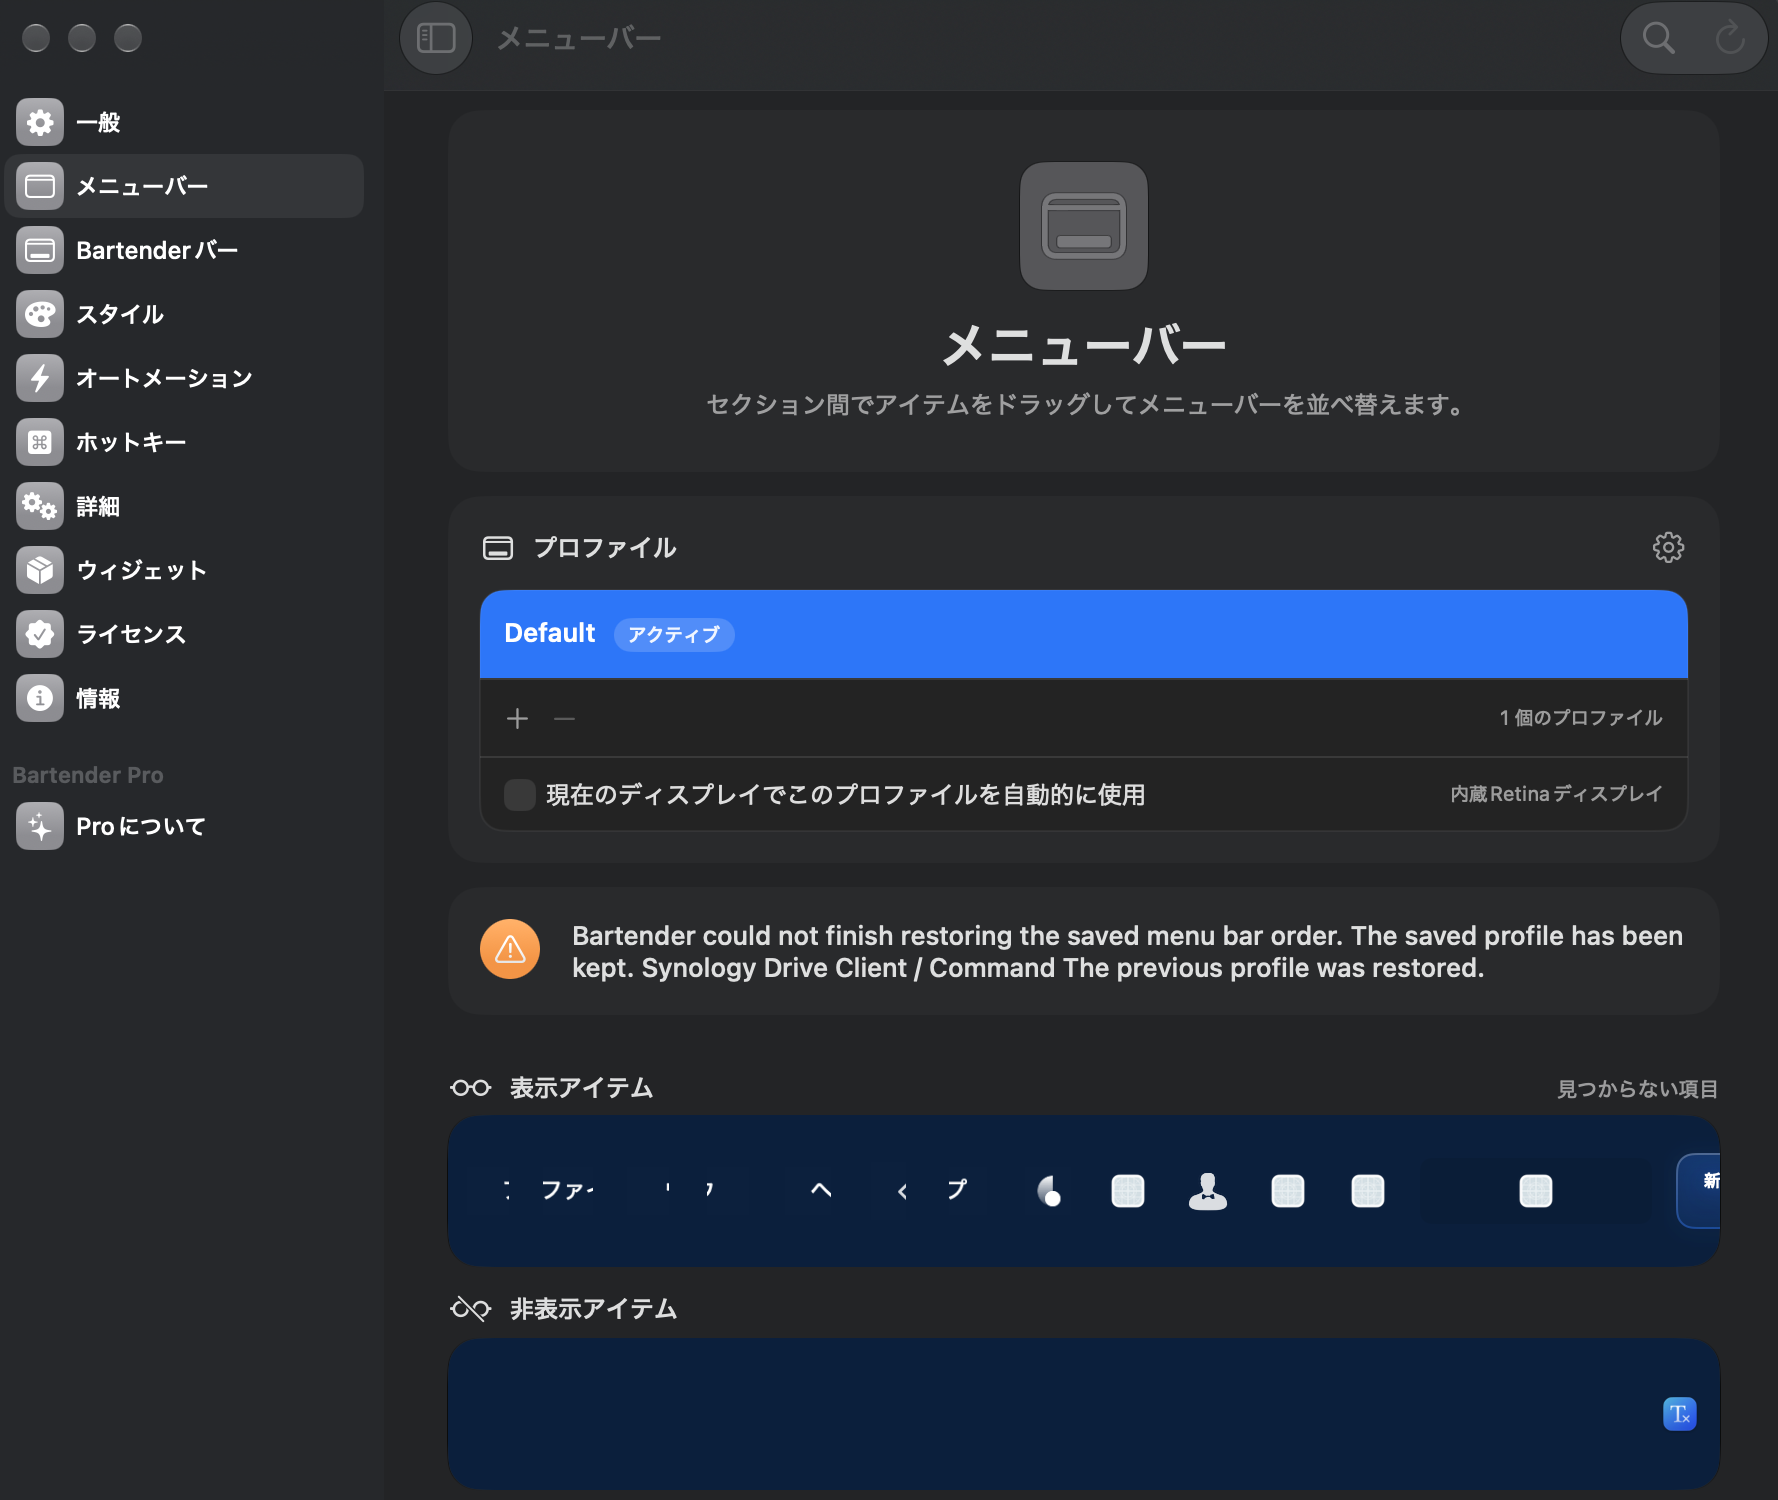Open profile settings gear icon
Image resolution: width=1778 pixels, height=1500 pixels.
pyautogui.click(x=1668, y=547)
